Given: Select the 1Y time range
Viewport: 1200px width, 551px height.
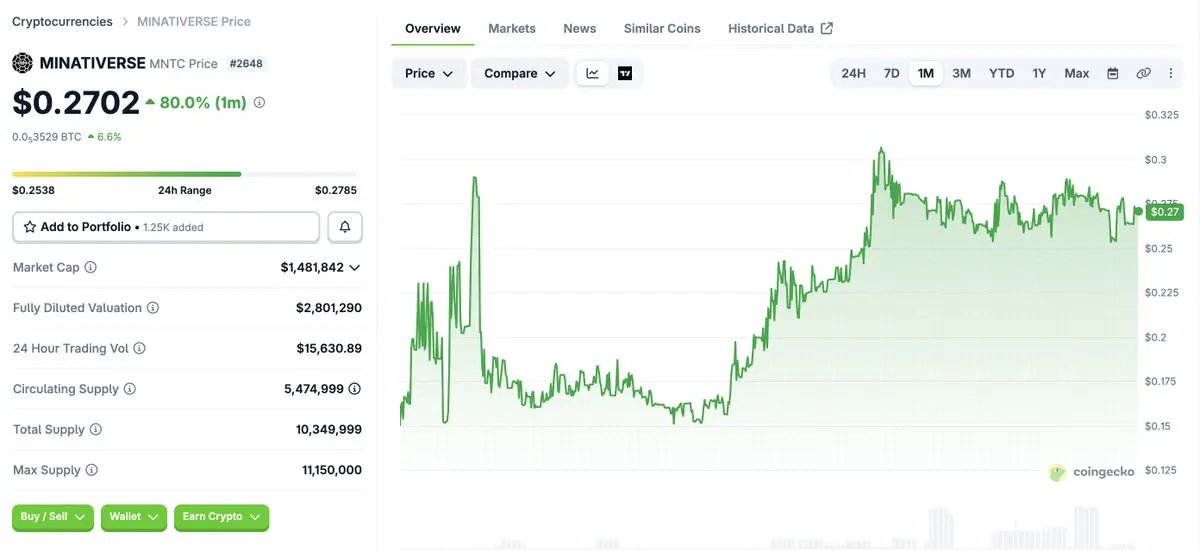Looking at the screenshot, I should click(1039, 73).
